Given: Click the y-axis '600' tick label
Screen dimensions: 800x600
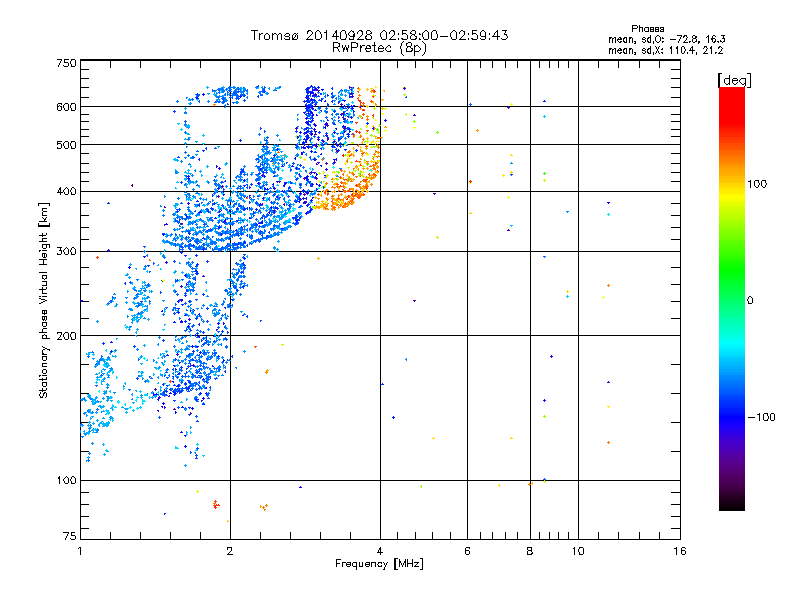Looking at the screenshot, I should click(66, 107).
